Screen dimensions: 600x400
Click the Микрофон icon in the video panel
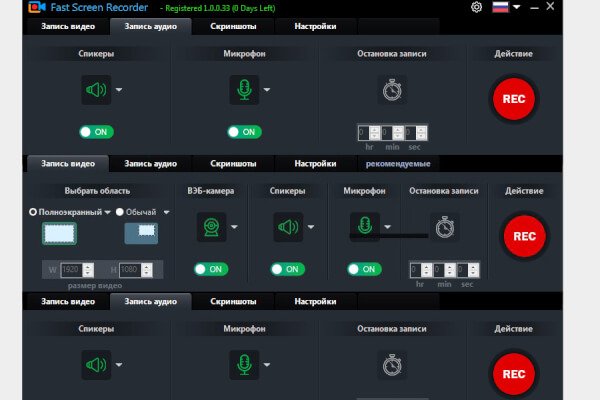(x=365, y=226)
